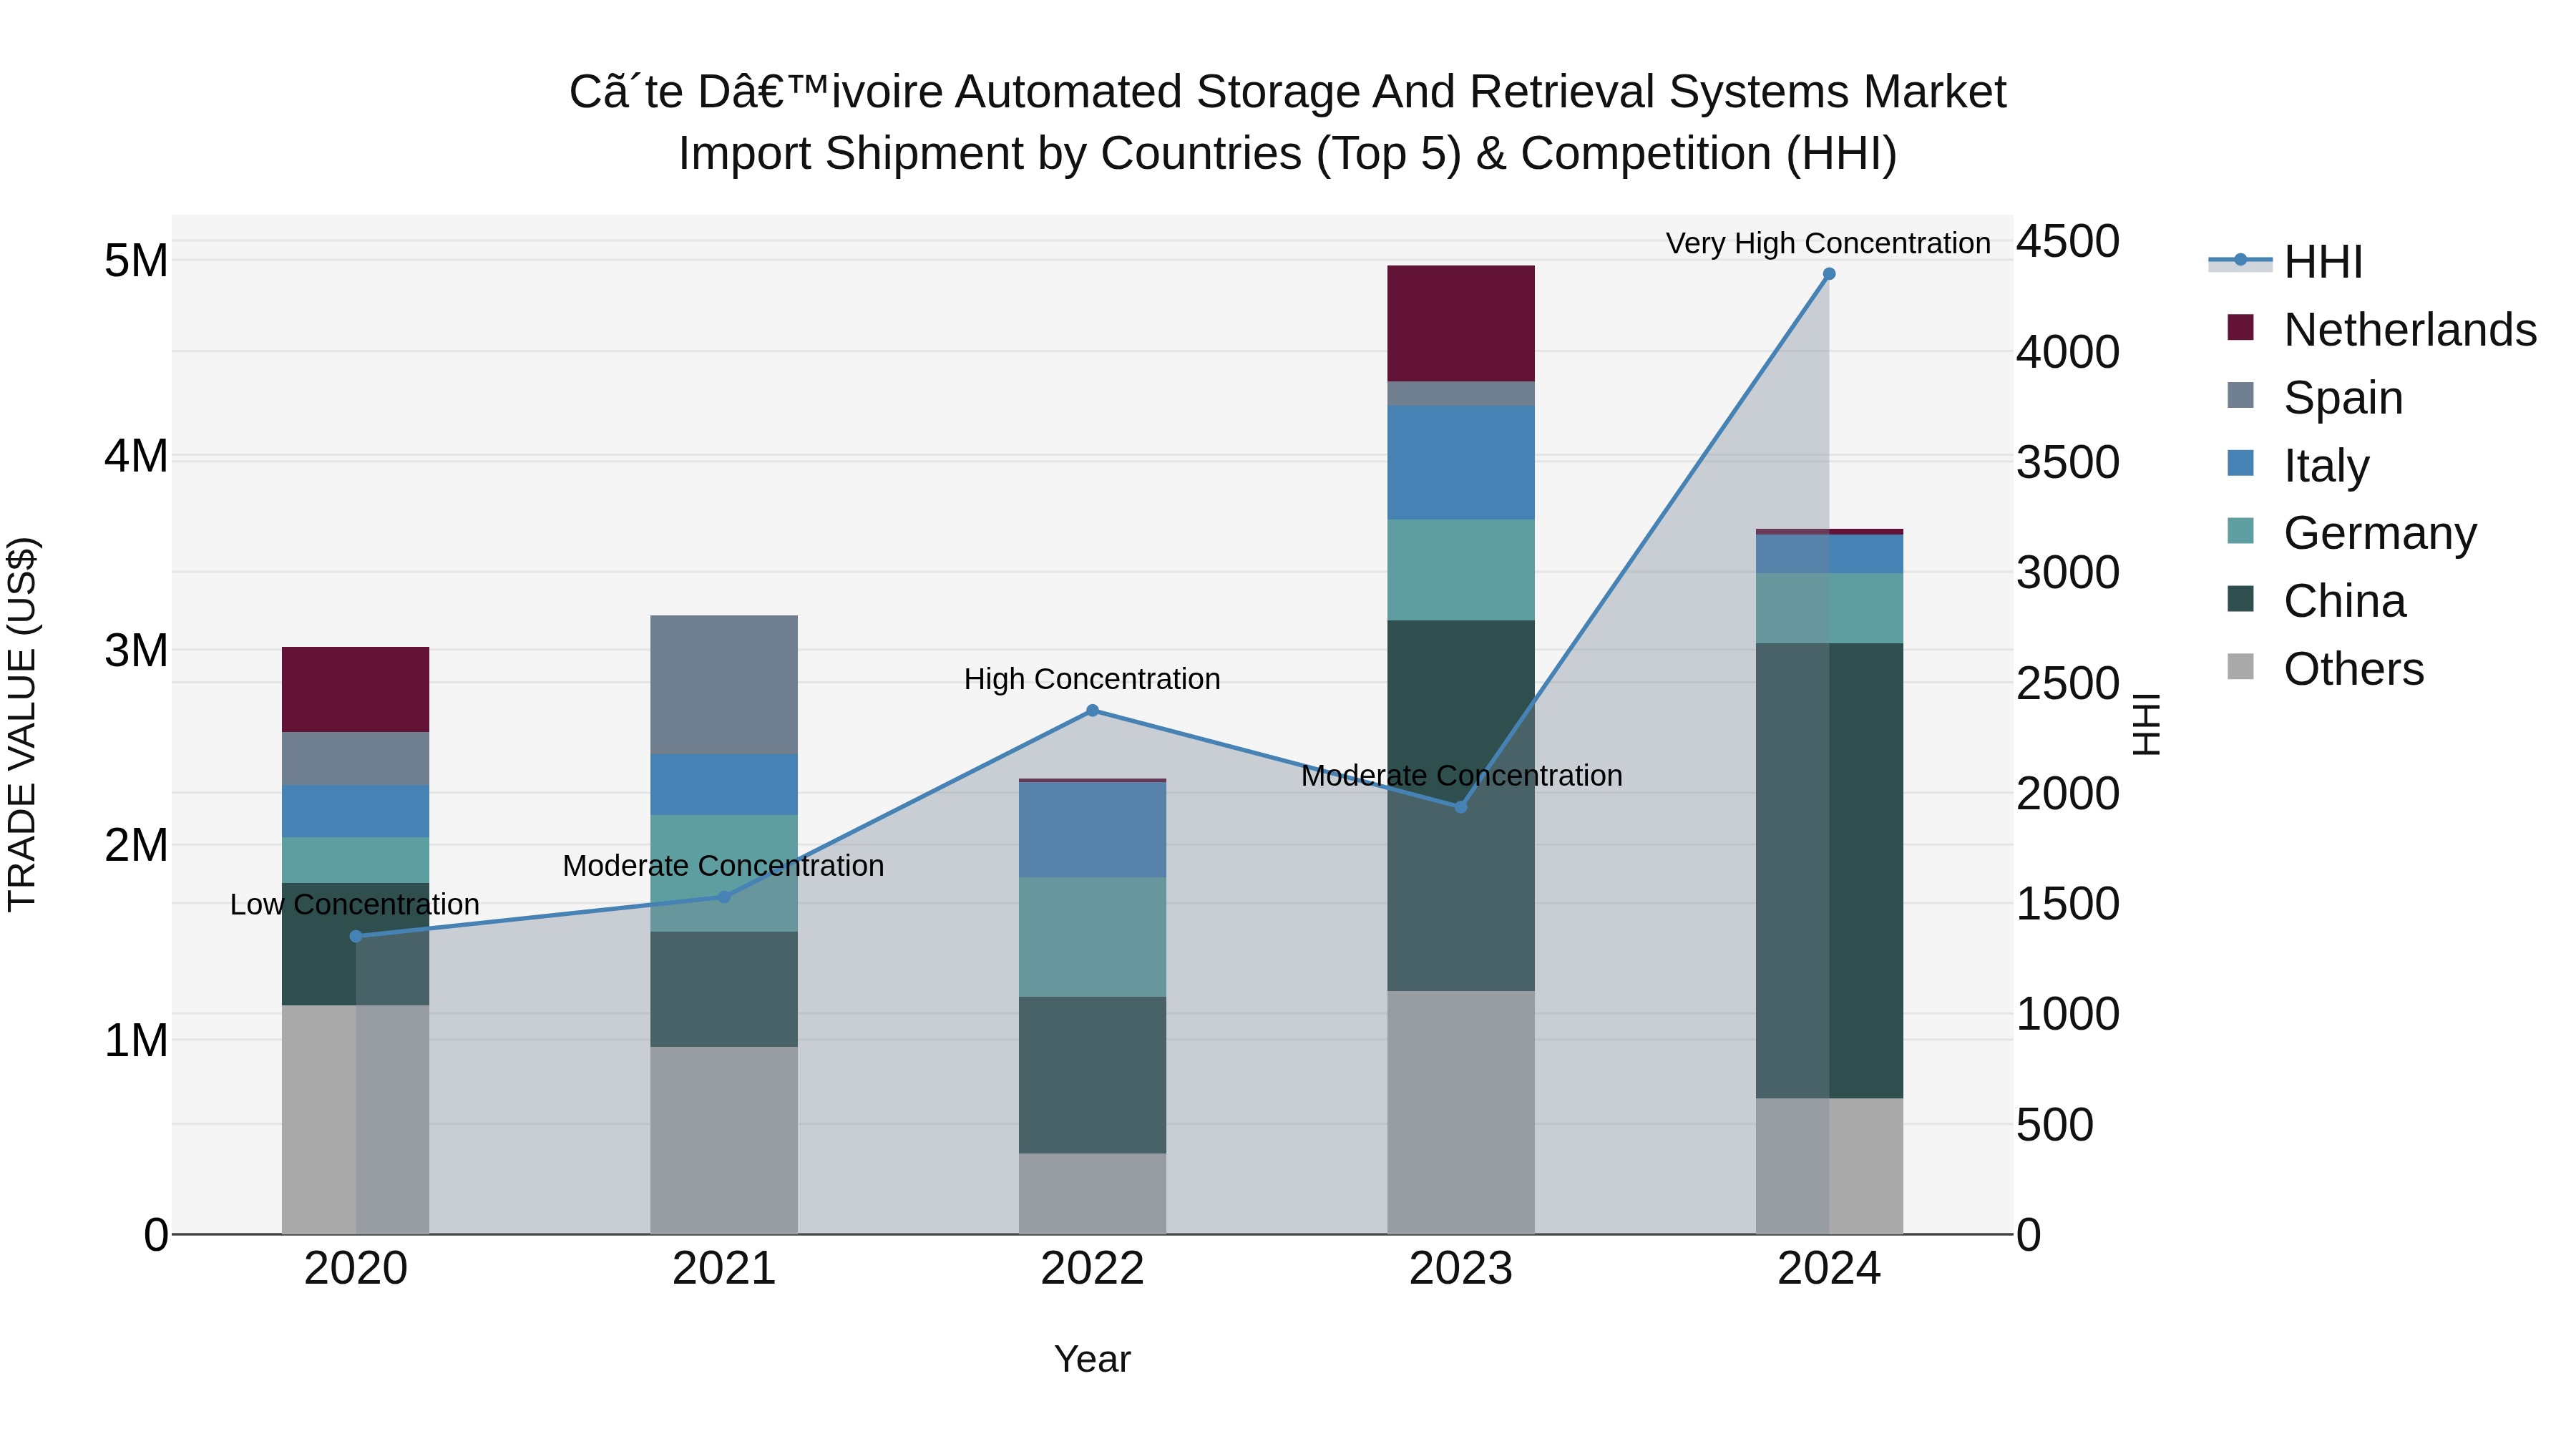Click the 5M left axis tick label
This screenshot has width=2576, height=1449.
pyautogui.click(x=136, y=261)
